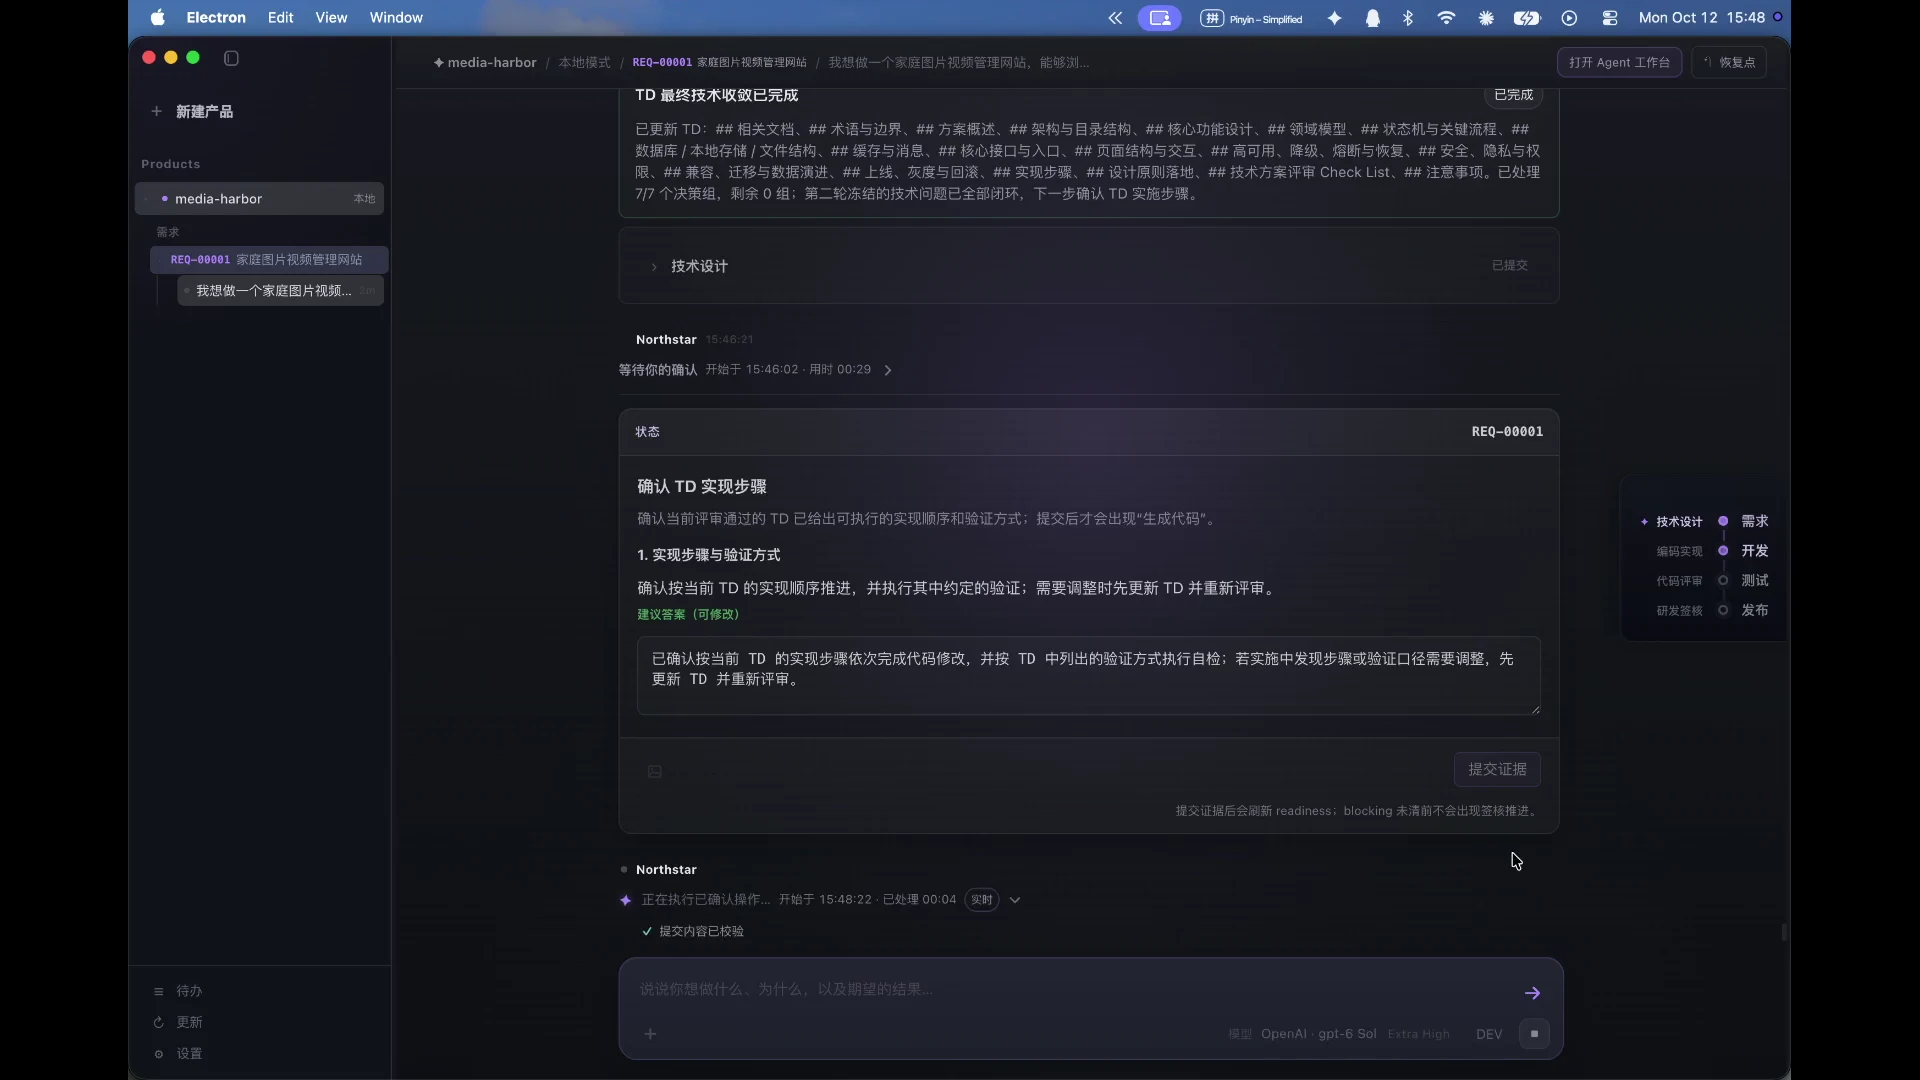This screenshot has height=1080, width=1920.
Task: Expand 等待你的确认 details chevron
Action: (x=887, y=370)
